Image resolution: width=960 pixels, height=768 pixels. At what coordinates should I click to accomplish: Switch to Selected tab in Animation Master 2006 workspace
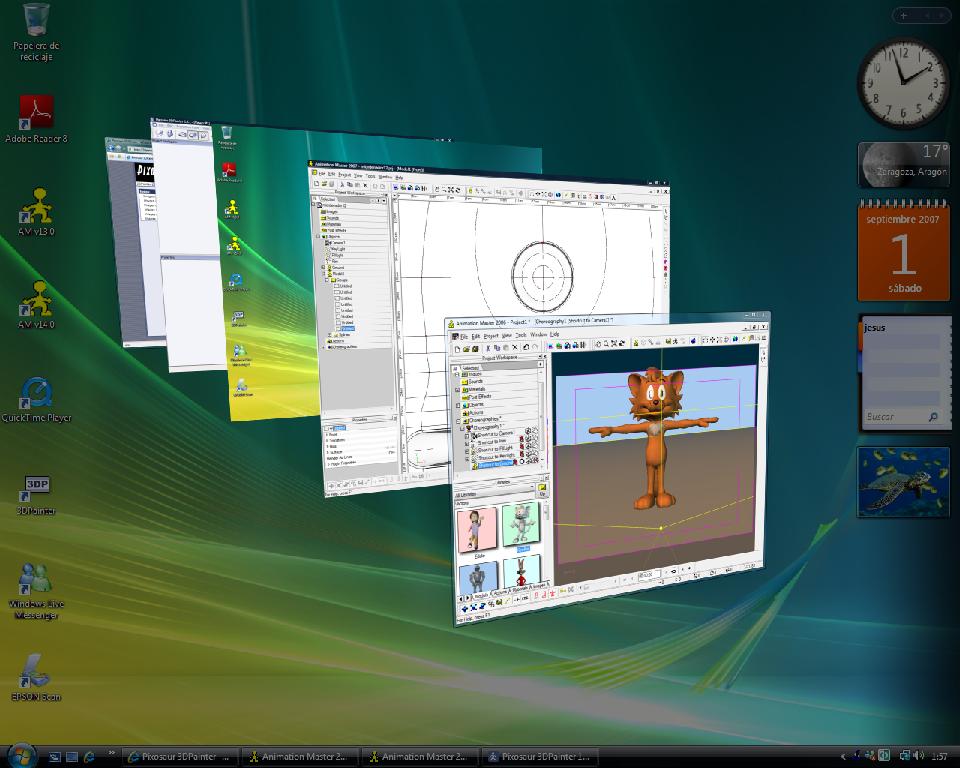click(x=470, y=368)
